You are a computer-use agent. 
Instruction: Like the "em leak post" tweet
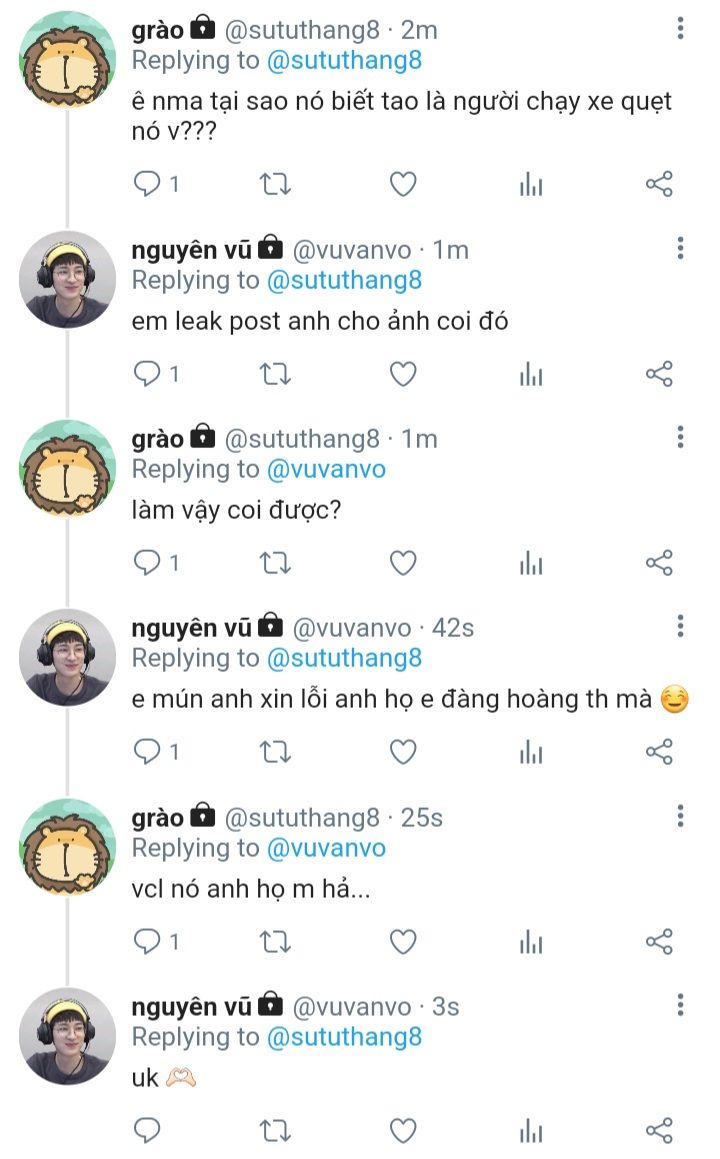[x=402, y=374]
